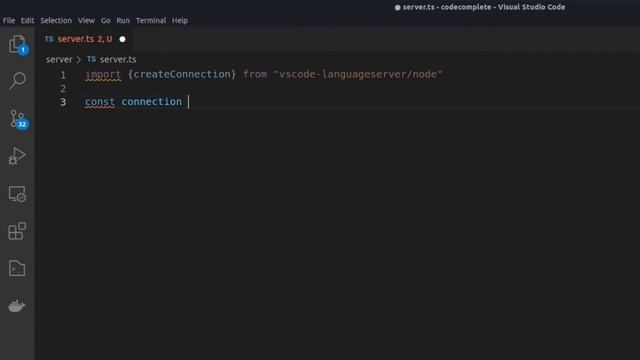The image size is (640, 360).
Task: Click the import keyword on line 1
Action: (103, 75)
